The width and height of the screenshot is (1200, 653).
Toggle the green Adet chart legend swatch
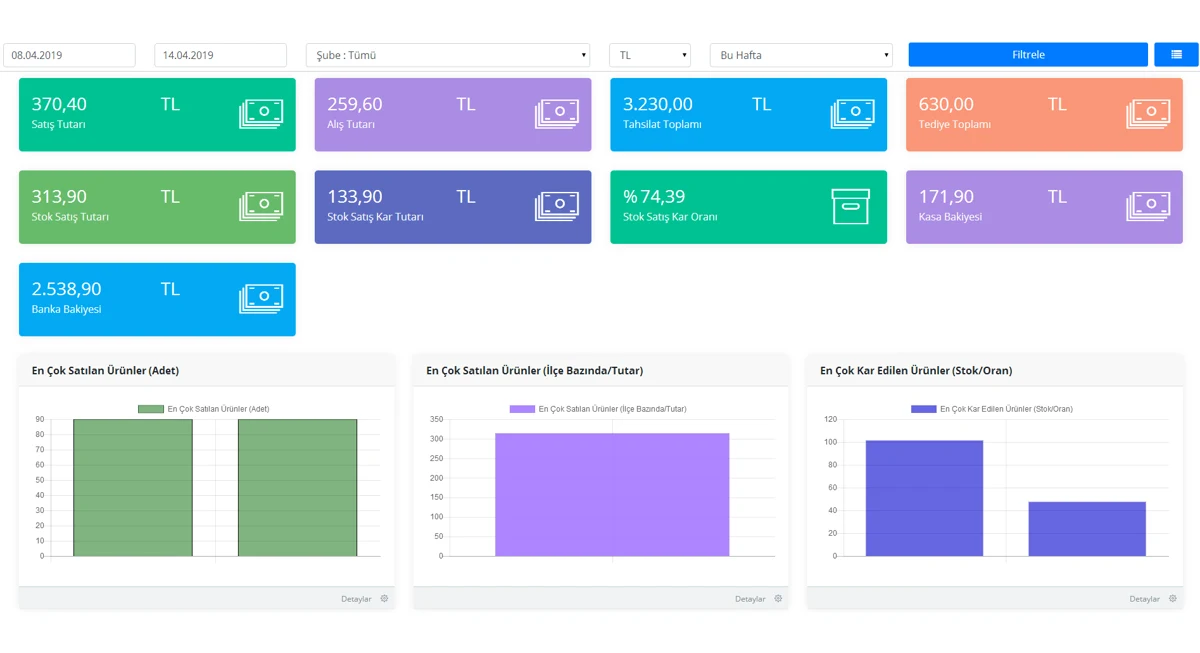(x=151, y=409)
